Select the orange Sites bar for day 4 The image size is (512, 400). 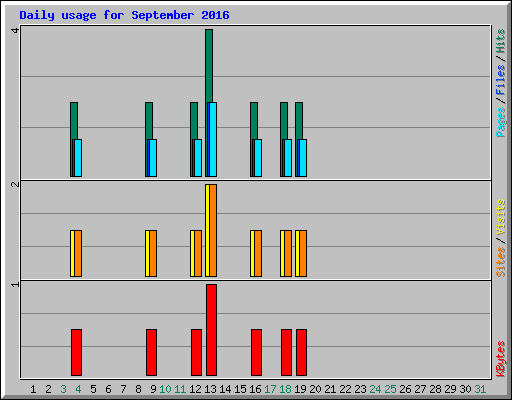coord(78,253)
